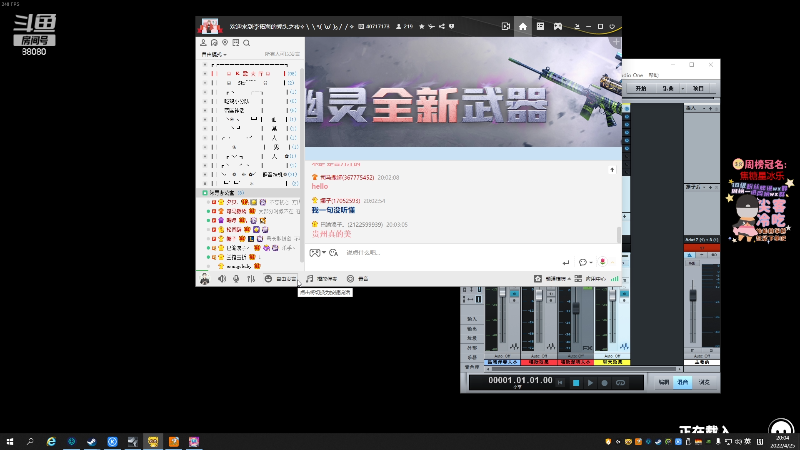This screenshot has width=800, height=450.
Task: Select 输出 in the mixer left sidebar
Action: click(472, 329)
